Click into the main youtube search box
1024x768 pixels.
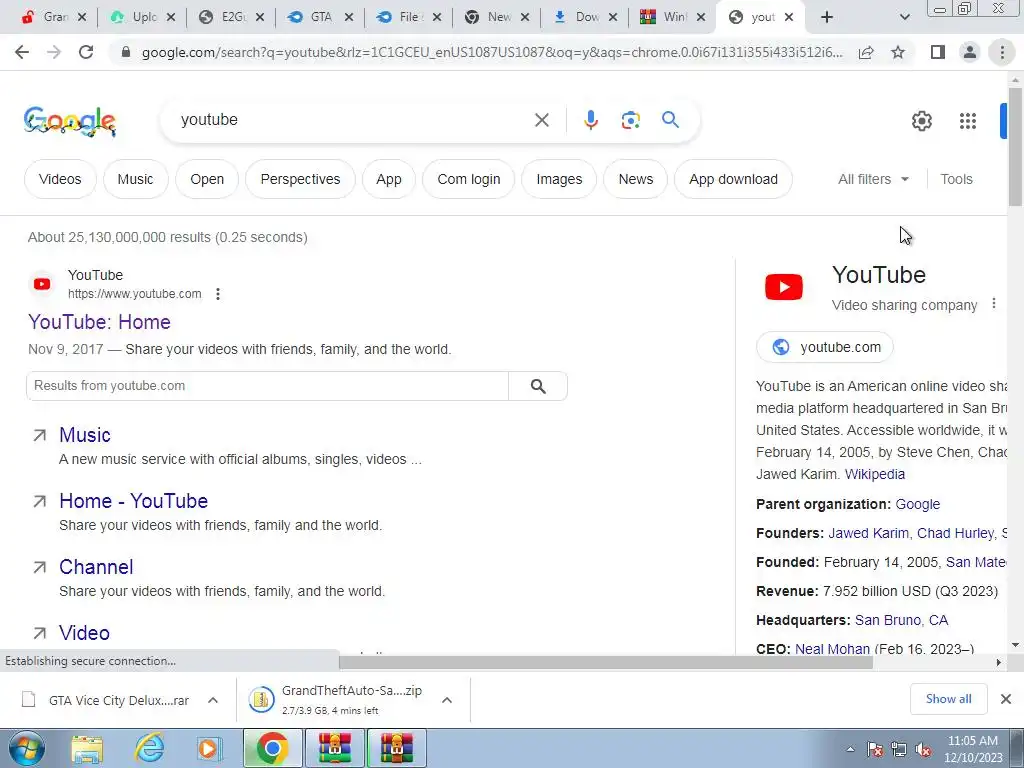click(353, 120)
